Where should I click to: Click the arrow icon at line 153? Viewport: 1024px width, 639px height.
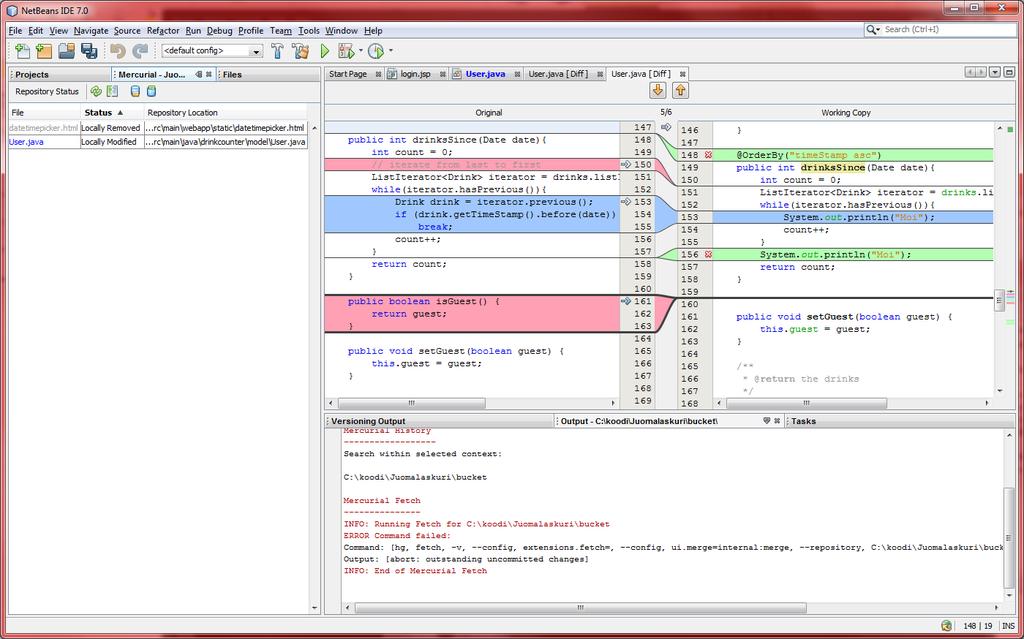(626, 202)
